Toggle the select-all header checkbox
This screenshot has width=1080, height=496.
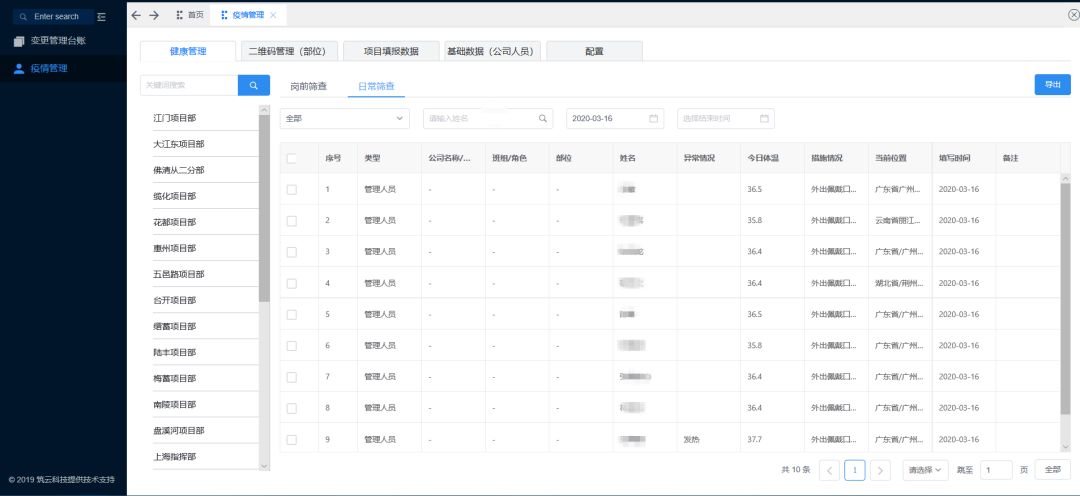pos(291,158)
